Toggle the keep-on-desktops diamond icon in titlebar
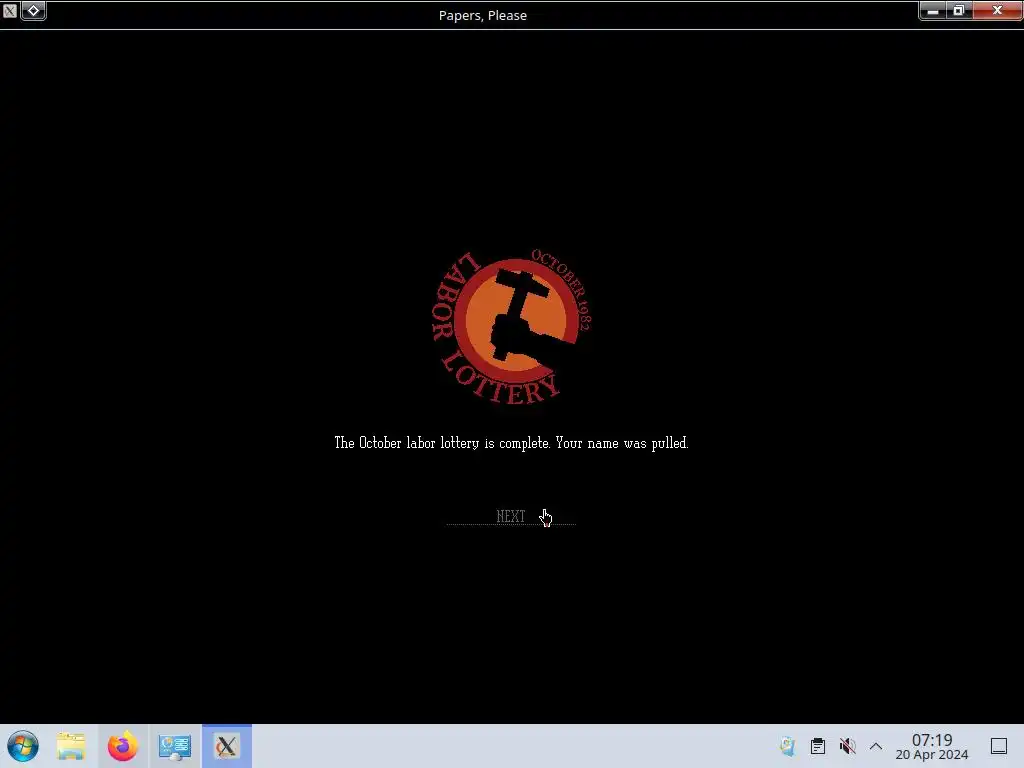This screenshot has width=1024, height=768. point(33,10)
